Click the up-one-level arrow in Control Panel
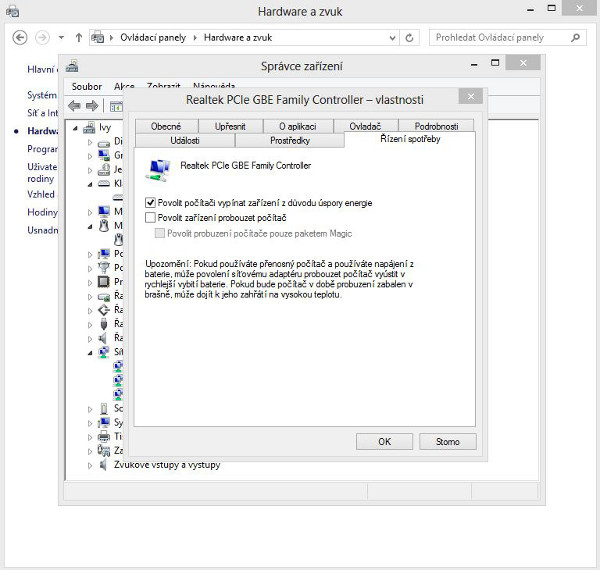Image resolution: width=600 pixels, height=570 pixels. click(x=79, y=37)
